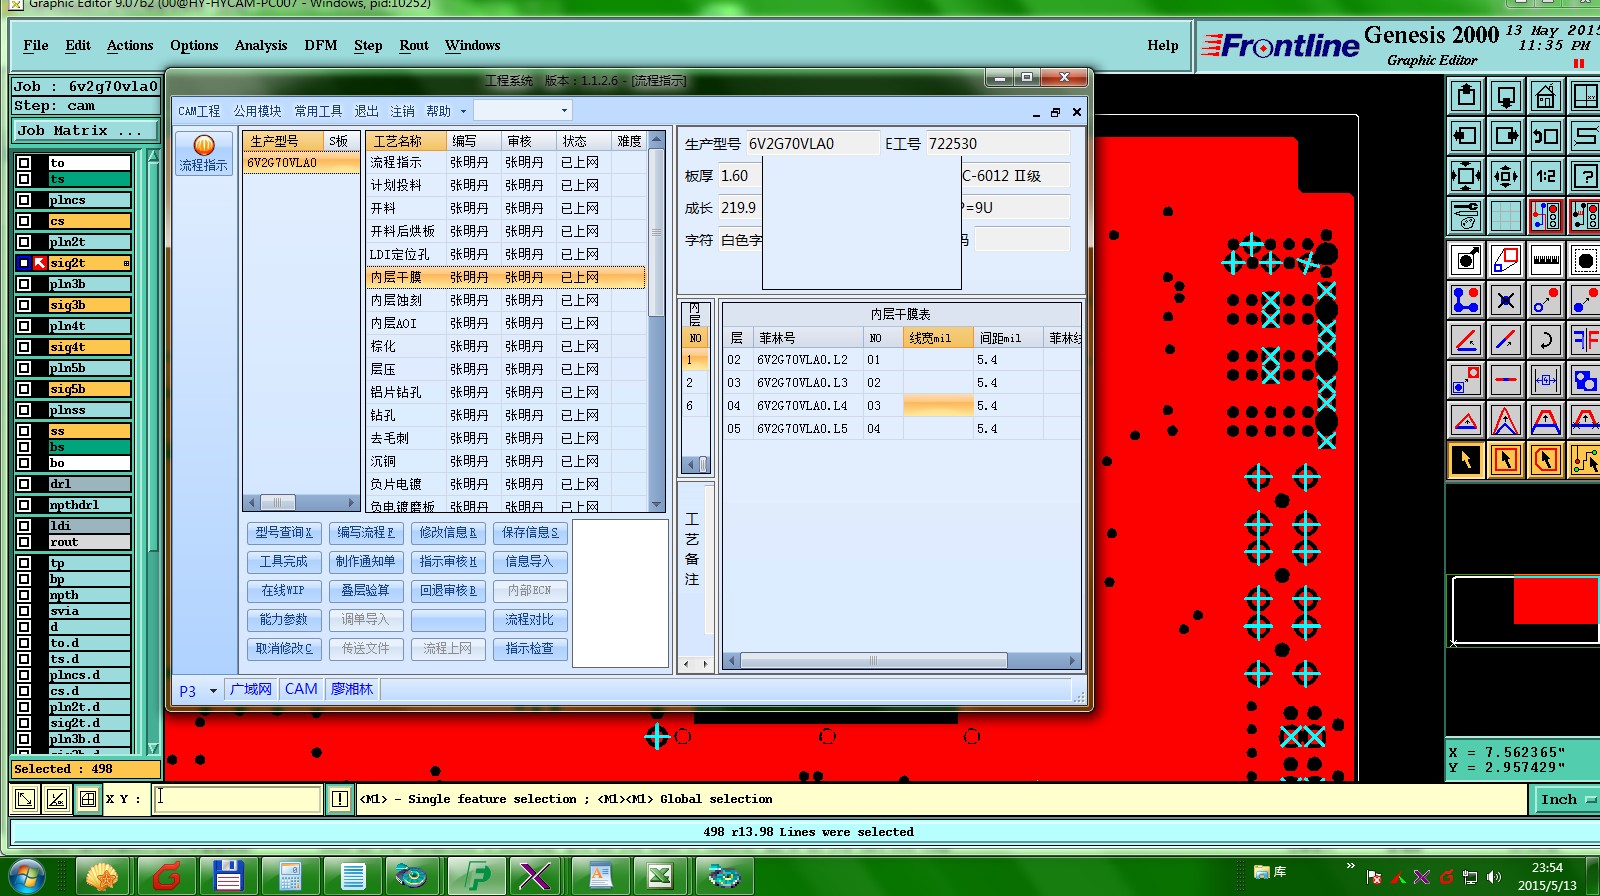This screenshot has width=1600, height=896.
Task: Click the 叠层验算 button
Action: click(365, 591)
